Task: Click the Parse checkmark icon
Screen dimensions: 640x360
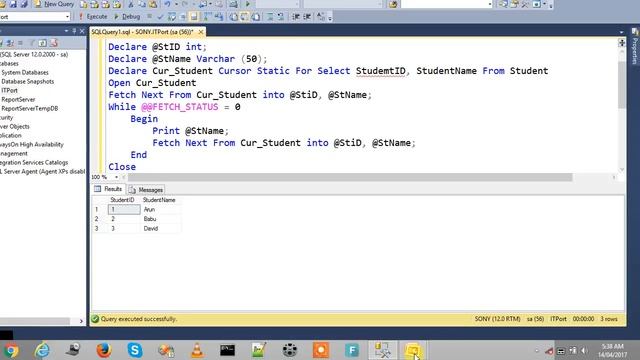Action: tap(160, 17)
